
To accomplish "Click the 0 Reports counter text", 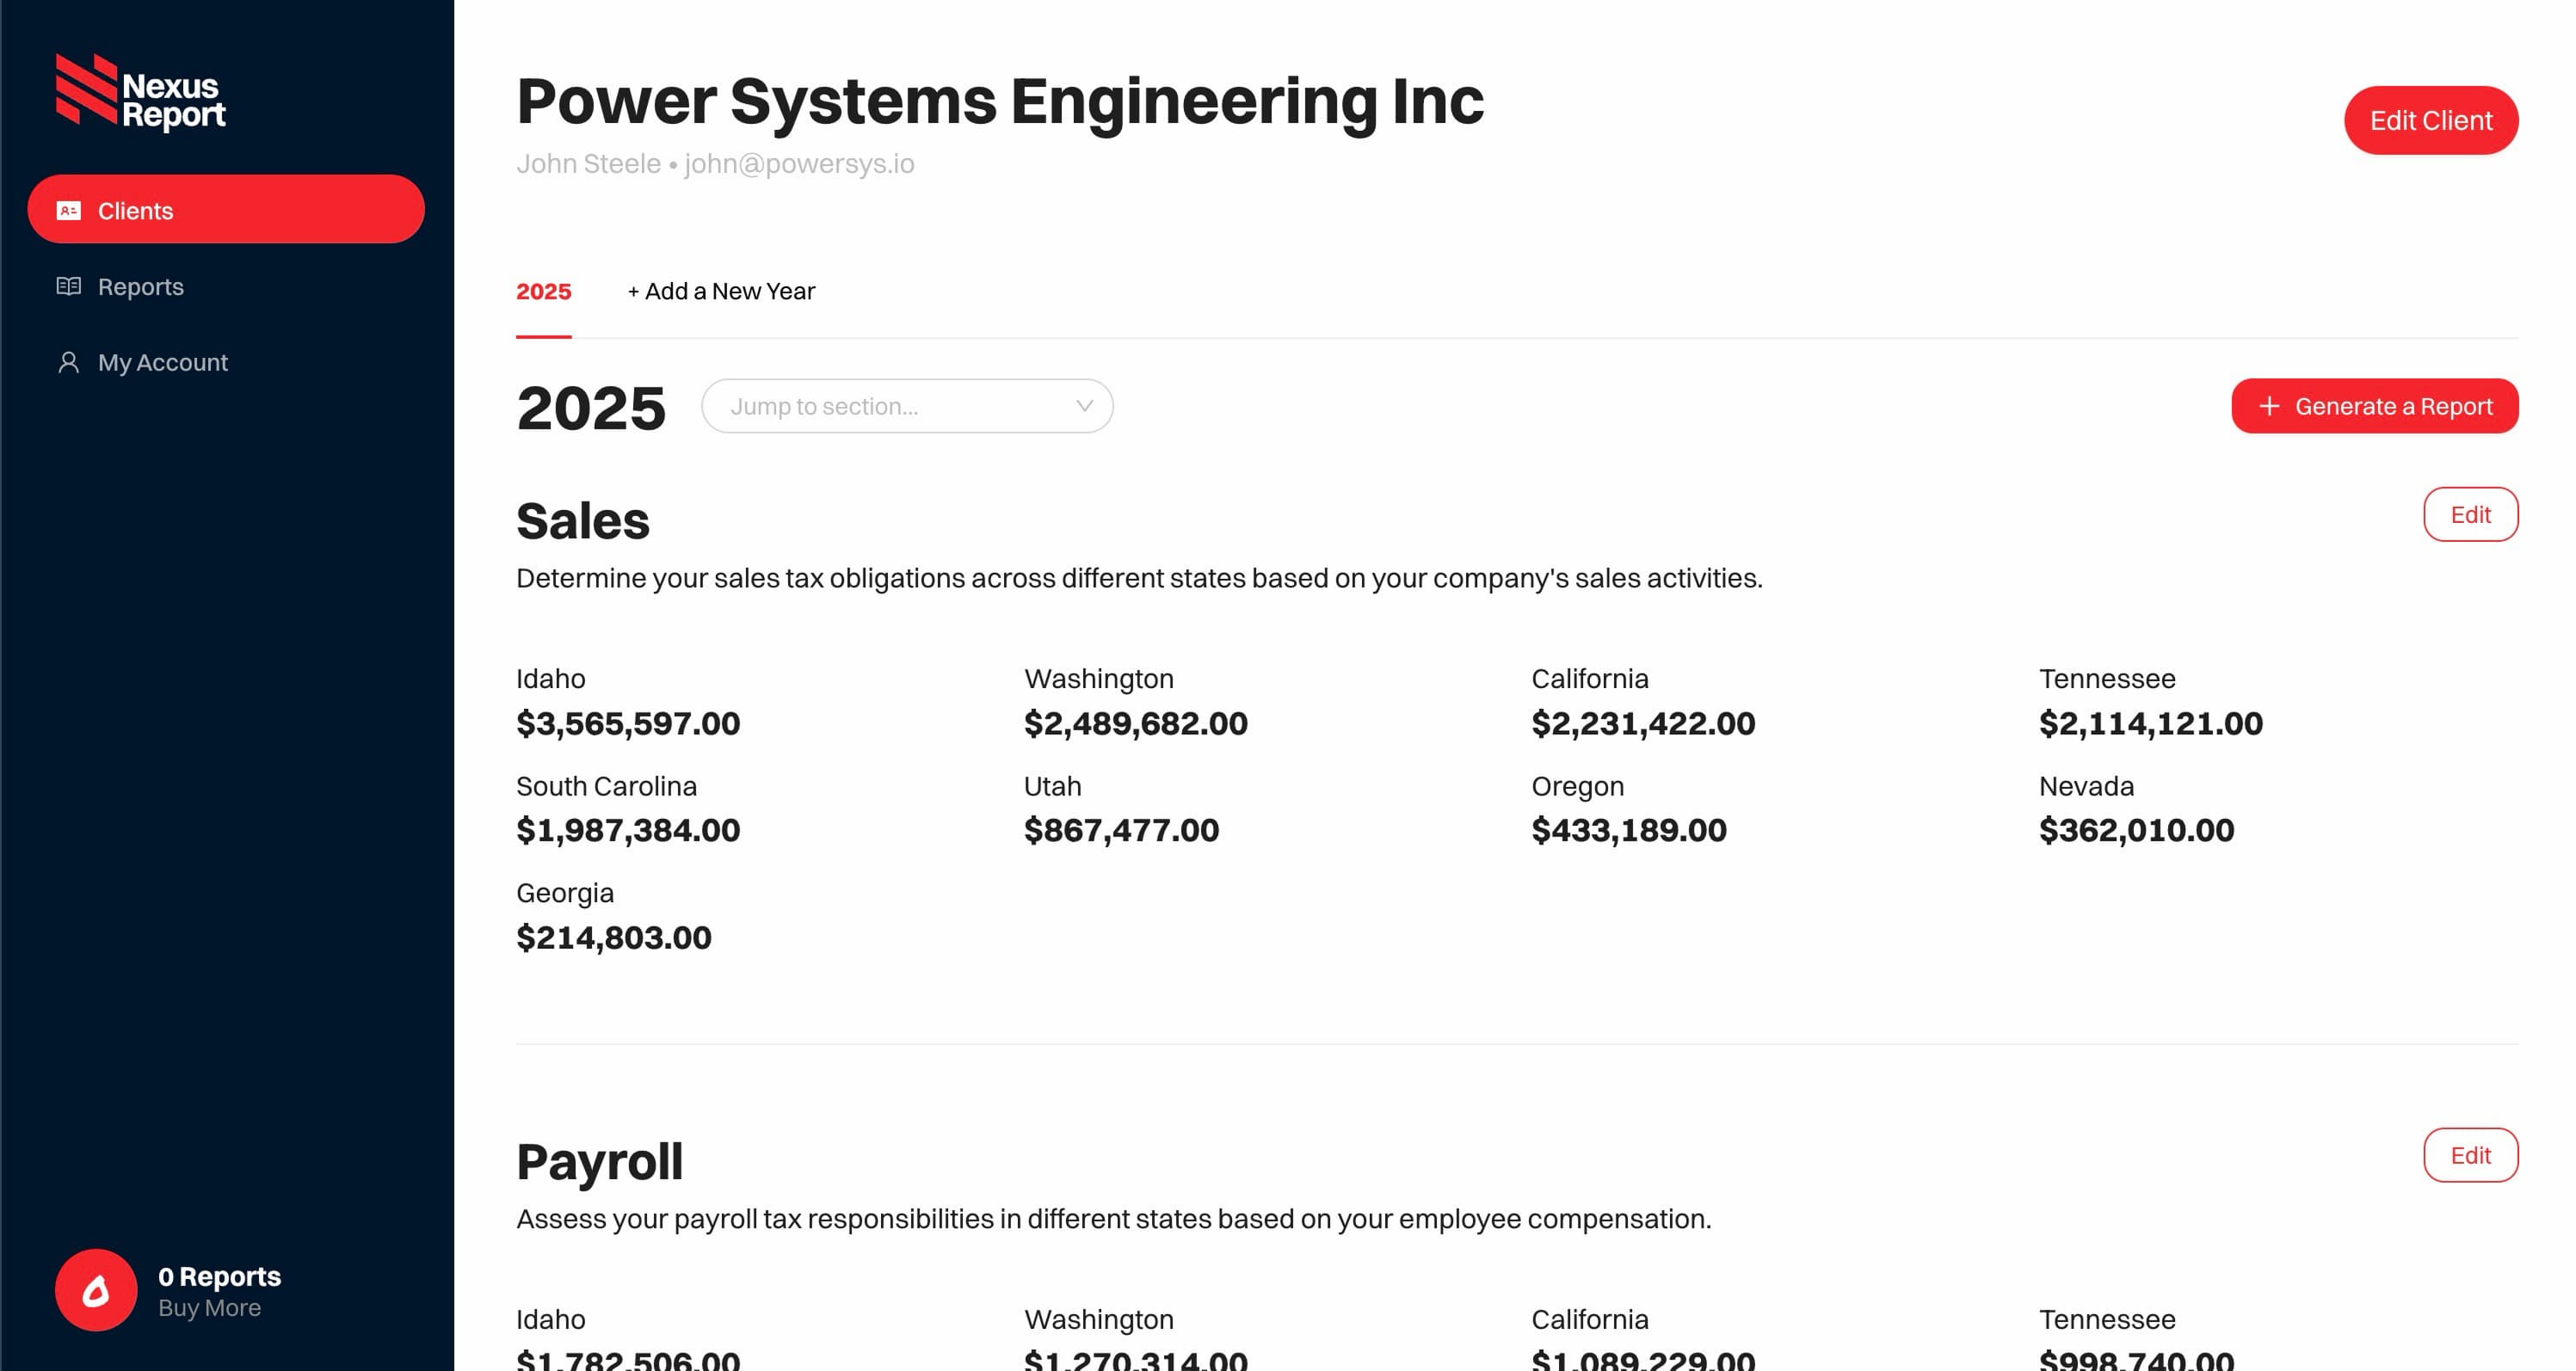I will click(x=219, y=1276).
